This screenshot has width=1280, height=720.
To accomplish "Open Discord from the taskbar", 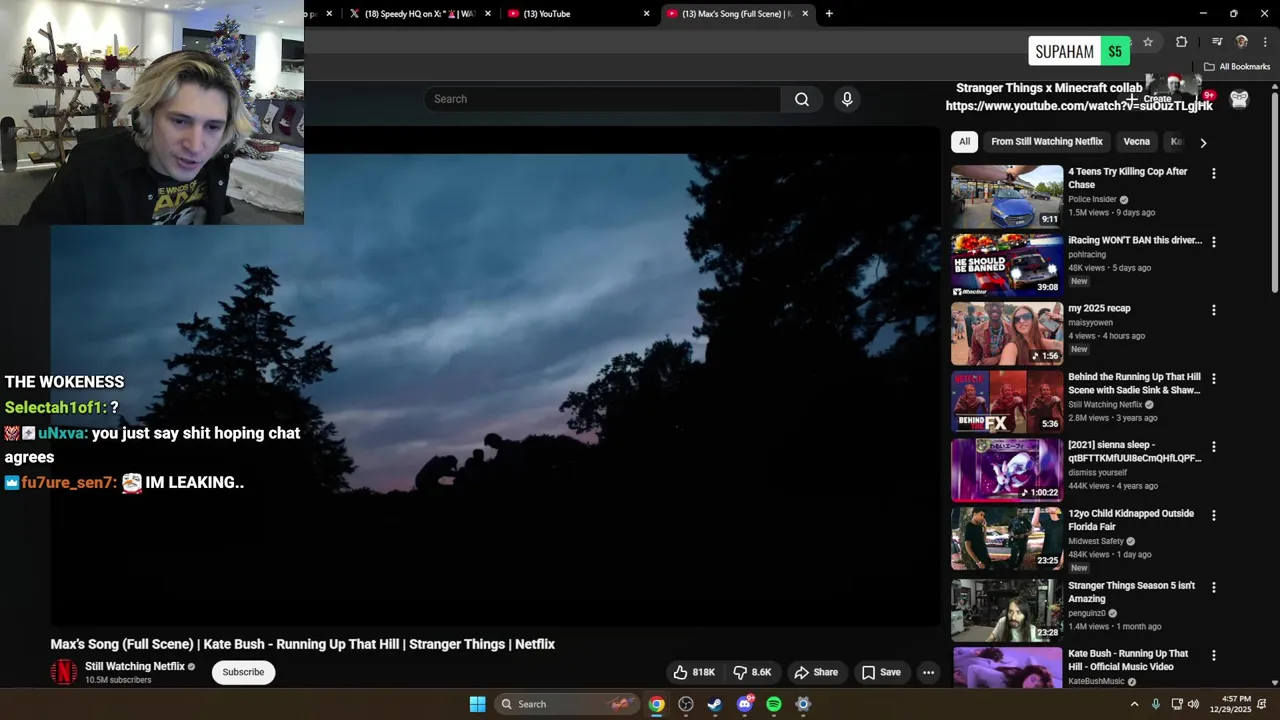I will pyautogui.click(x=745, y=704).
